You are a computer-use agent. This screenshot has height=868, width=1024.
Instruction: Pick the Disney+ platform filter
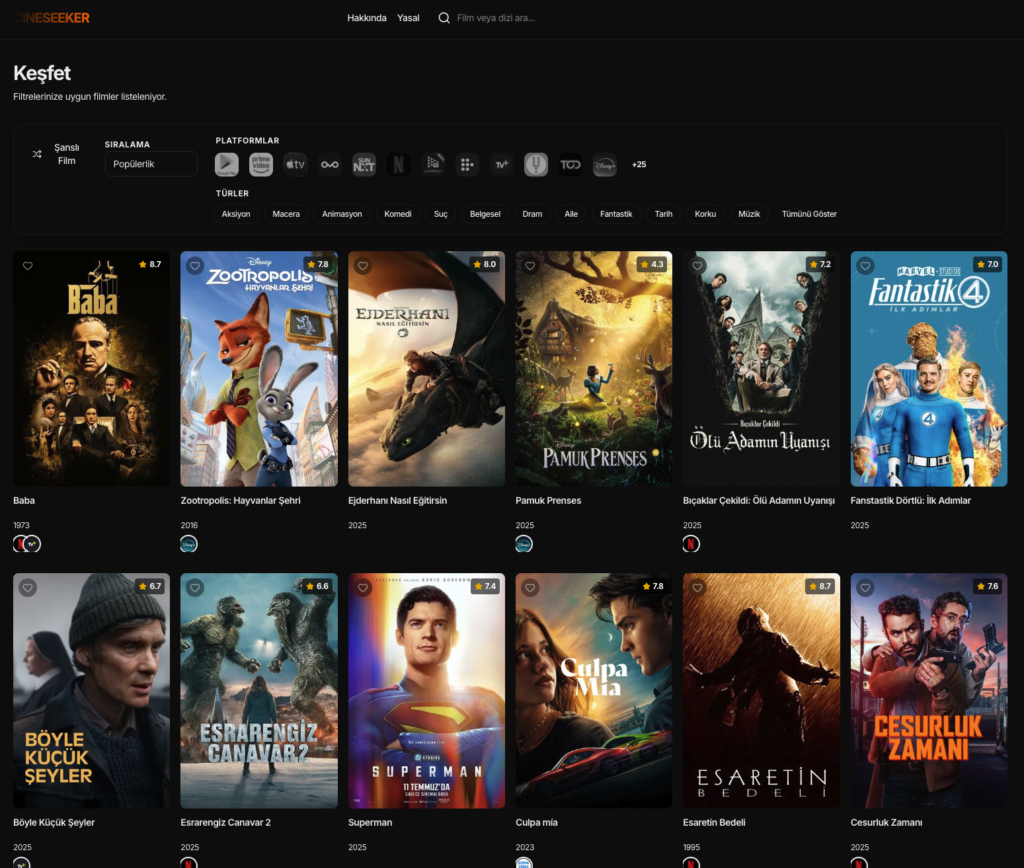[604, 165]
